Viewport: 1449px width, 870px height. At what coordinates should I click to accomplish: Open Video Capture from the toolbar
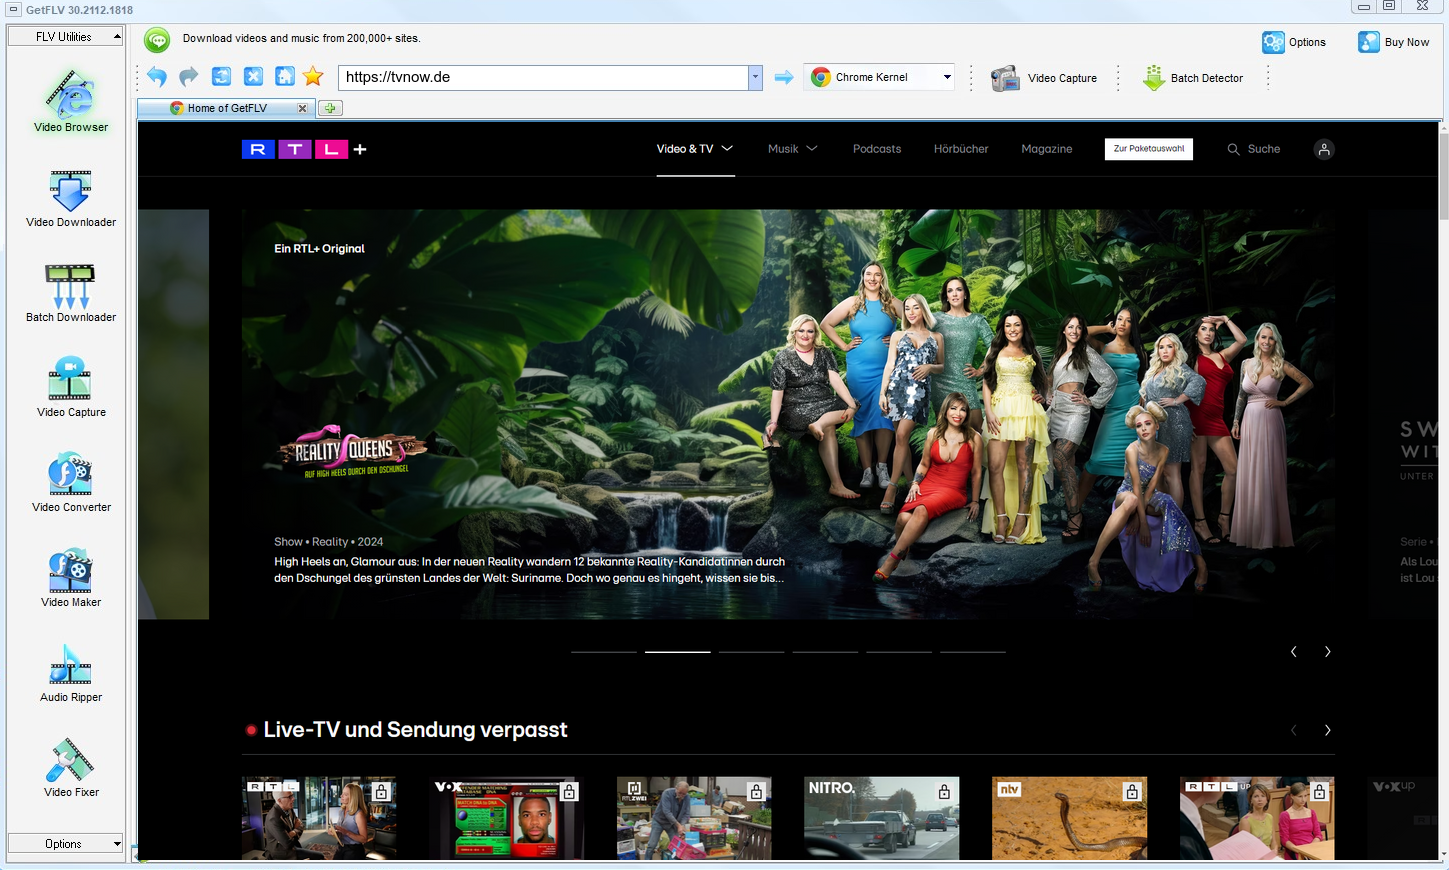1044,78
